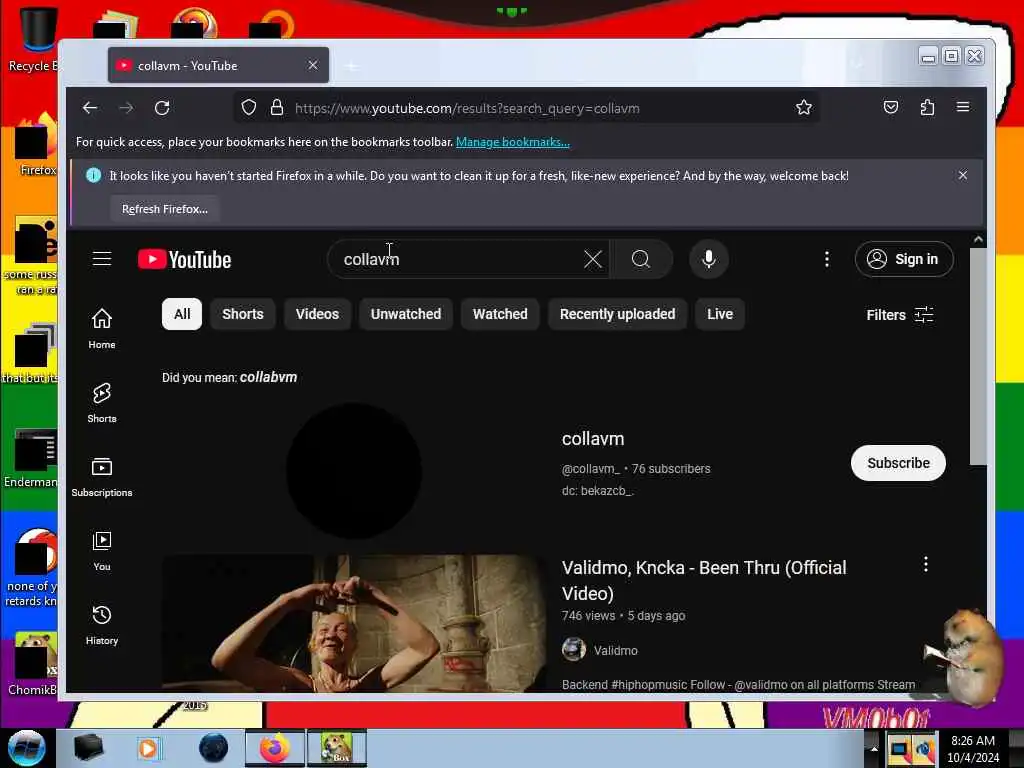This screenshot has height=768, width=1024.
Task: Show hidden tray icons arrow
Action: [x=874, y=748]
